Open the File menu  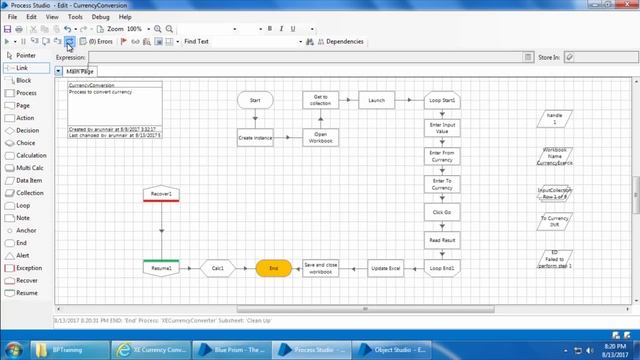12,17
